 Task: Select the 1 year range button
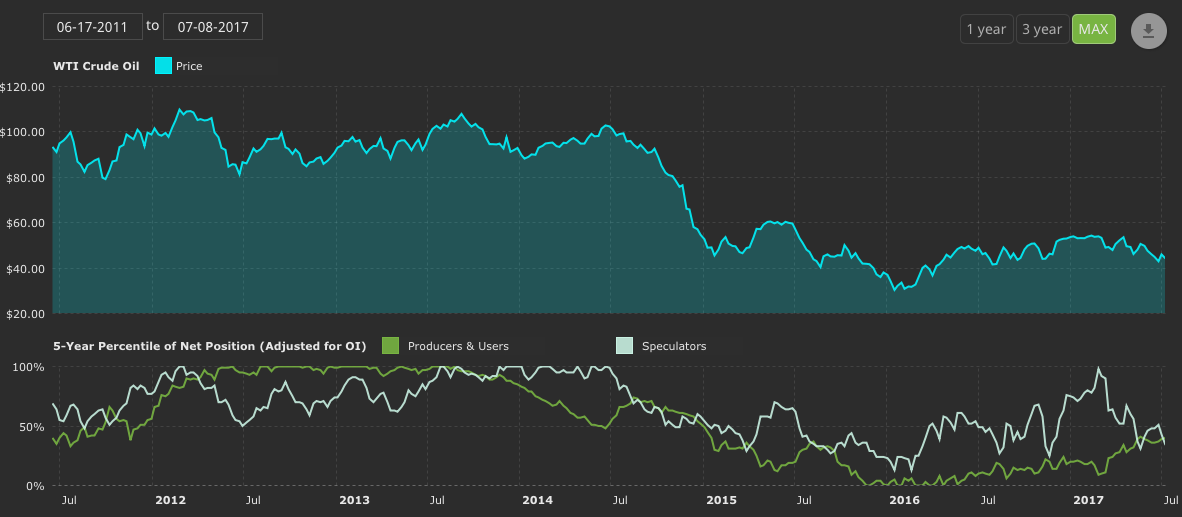click(986, 29)
